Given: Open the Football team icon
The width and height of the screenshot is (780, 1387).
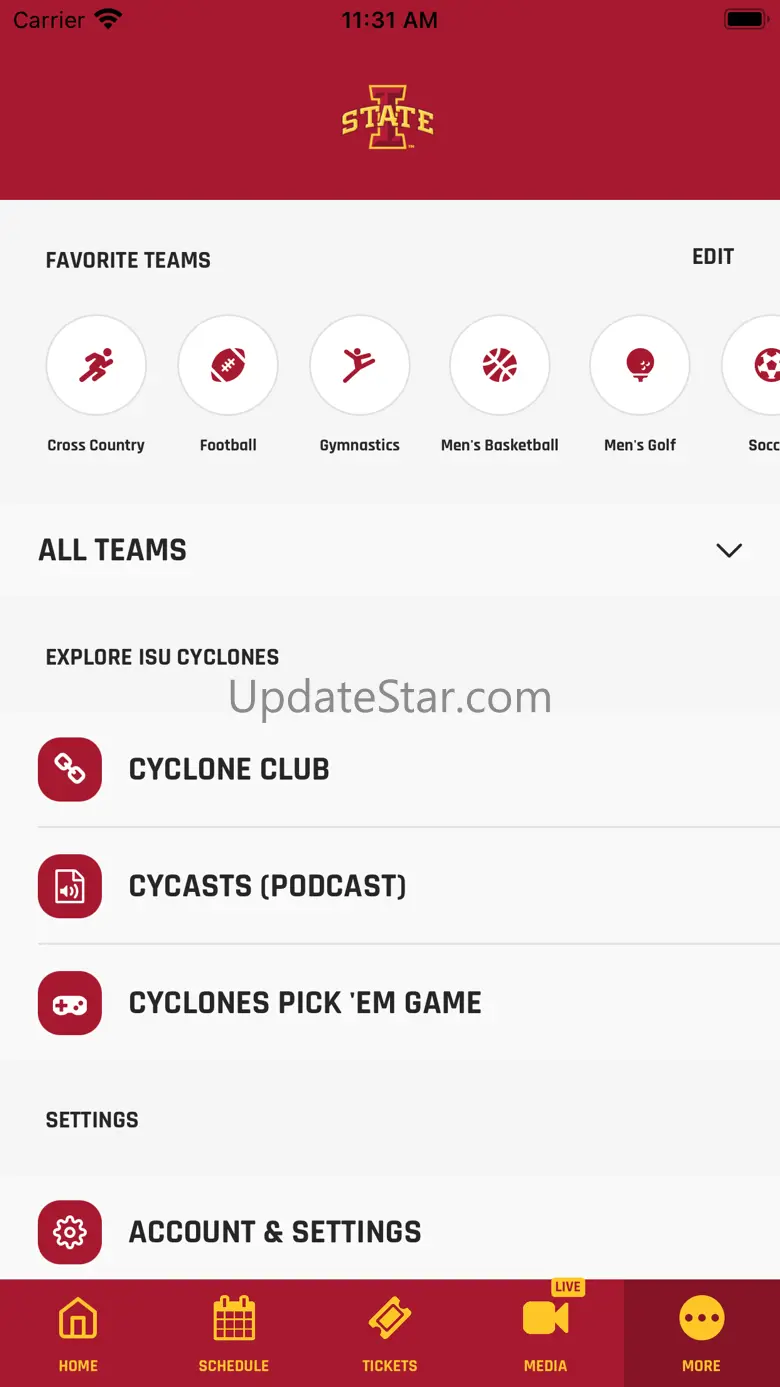Looking at the screenshot, I should 228,366.
